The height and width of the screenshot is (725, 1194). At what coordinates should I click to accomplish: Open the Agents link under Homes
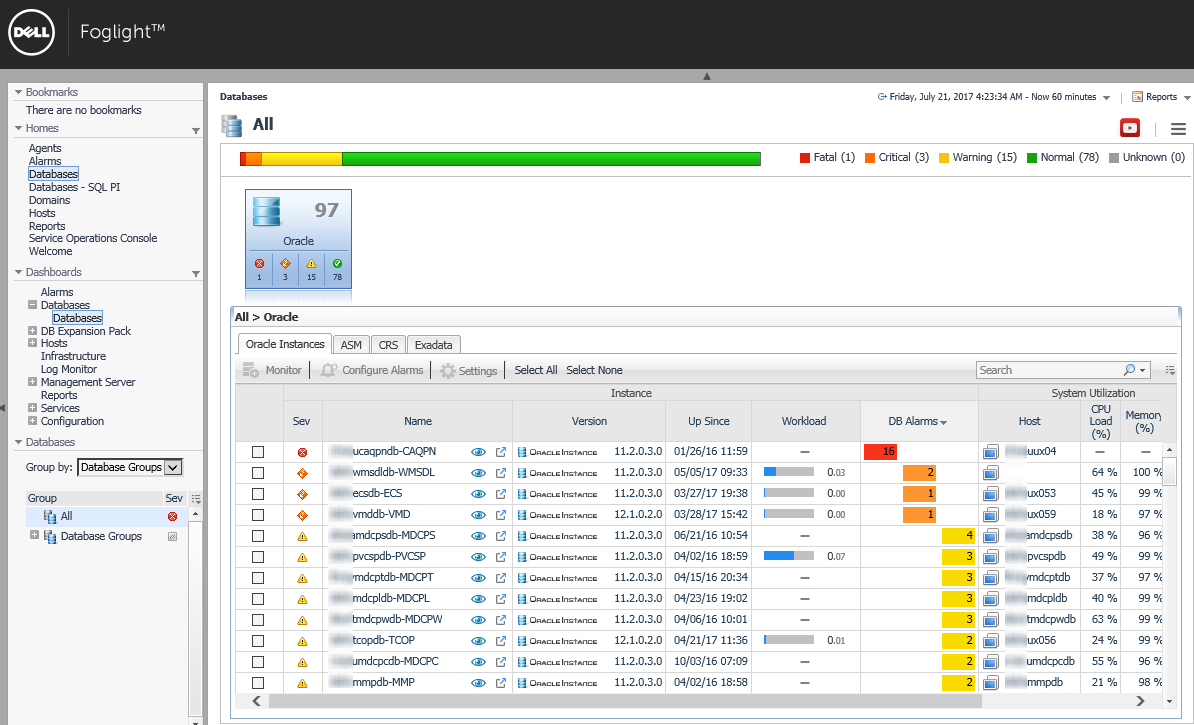click(x=45, y=149)
